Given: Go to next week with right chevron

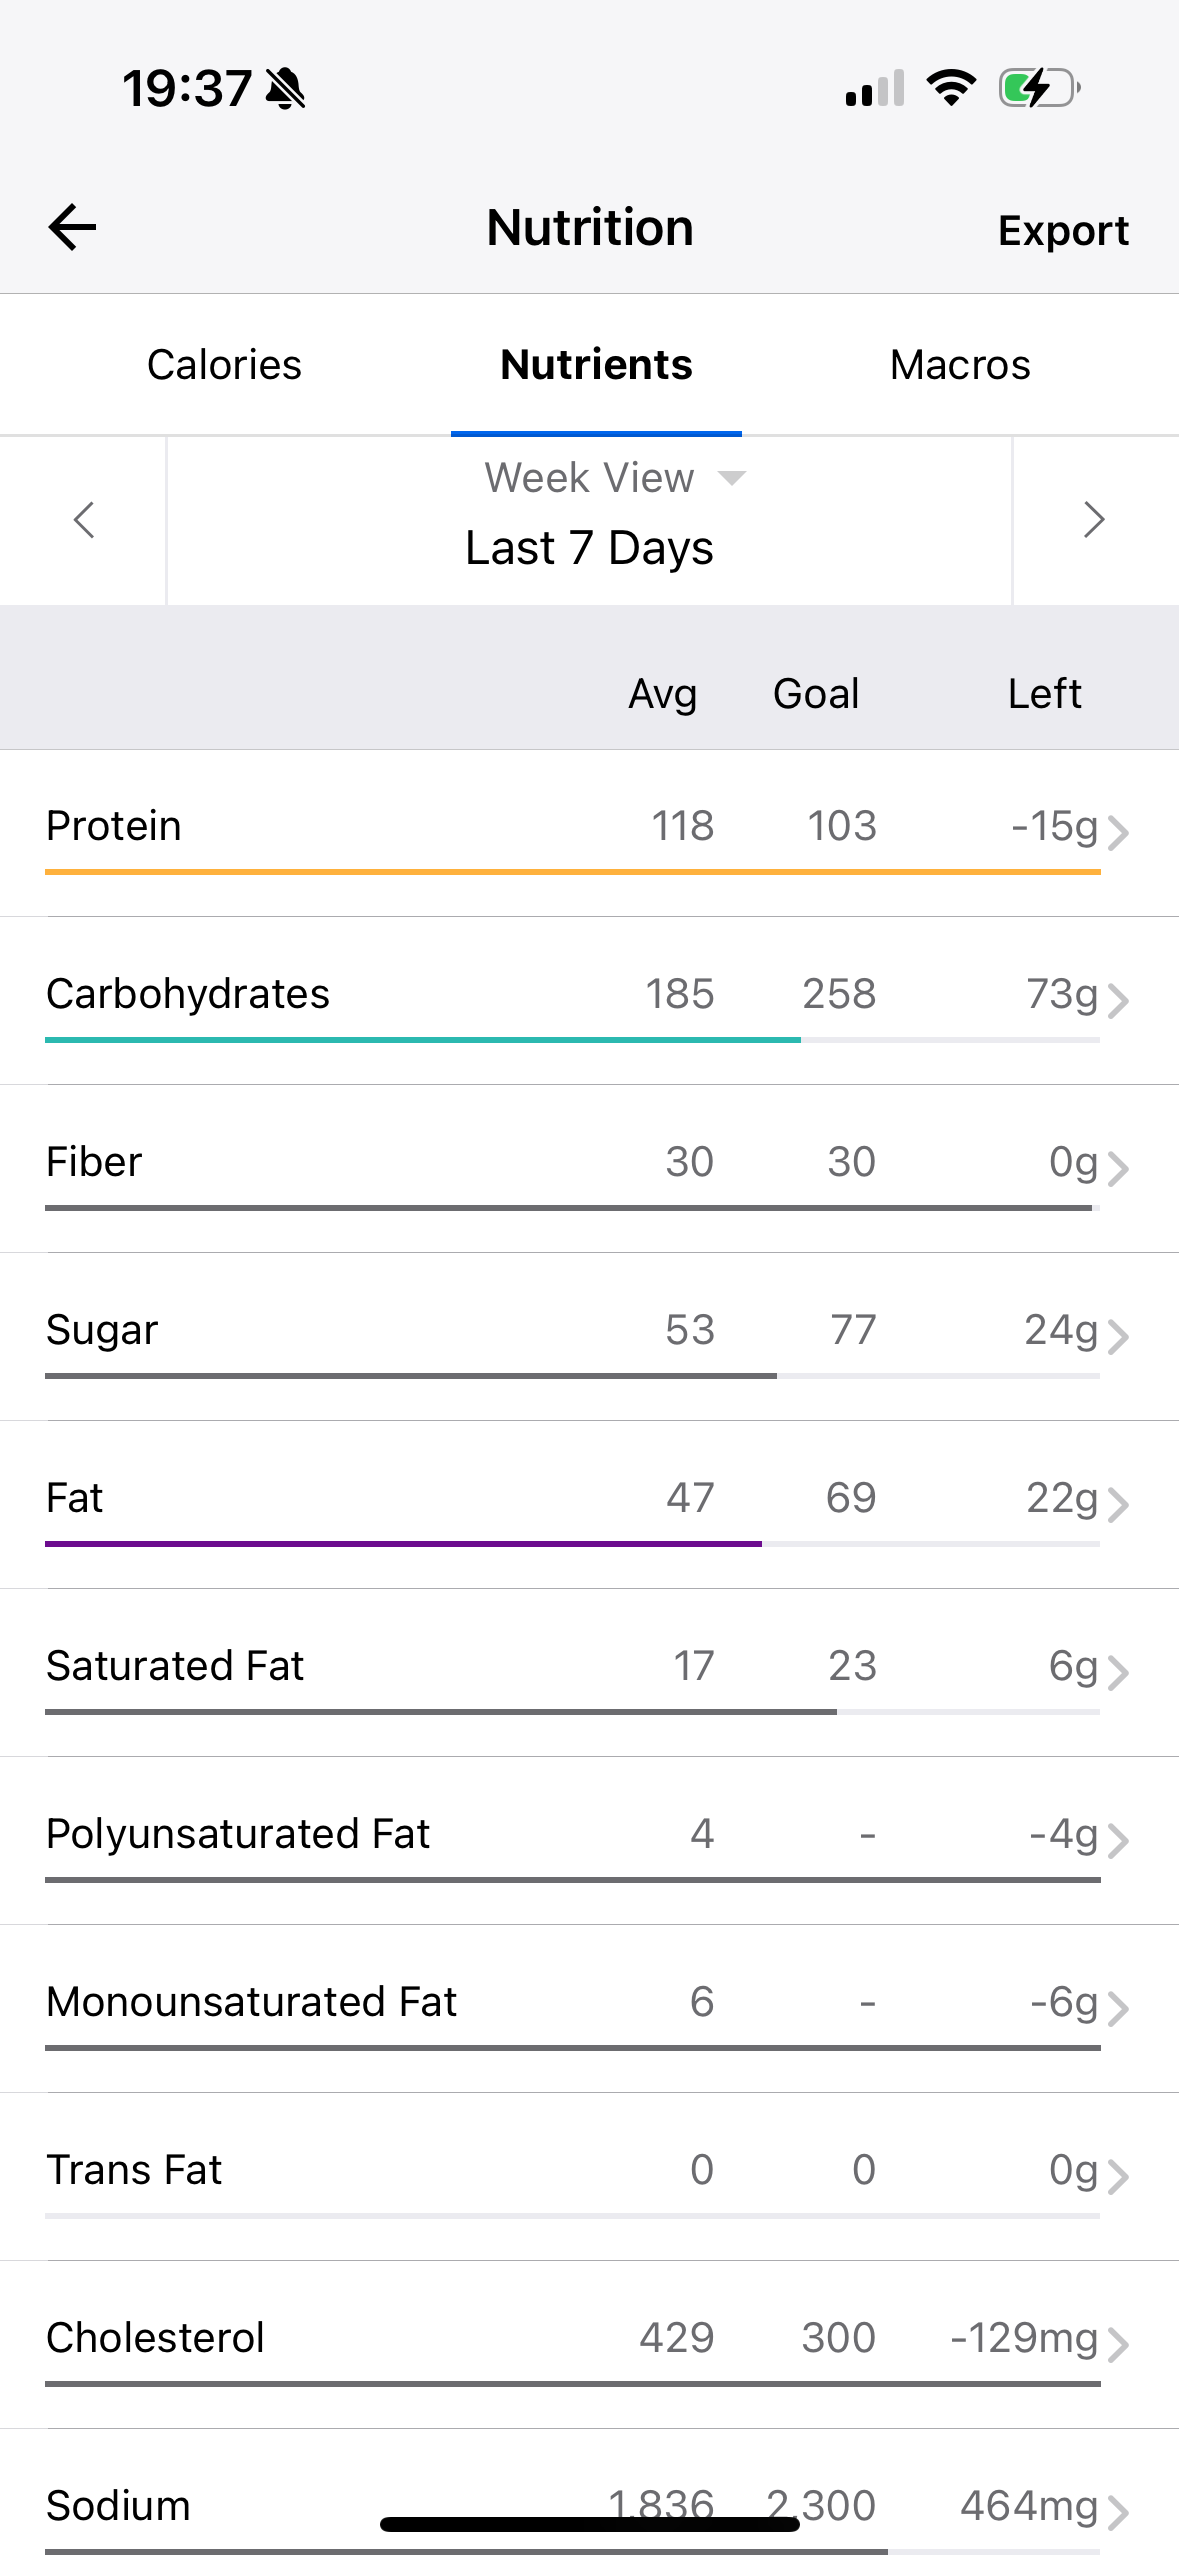Looking at the screenshot, I should tap(1094, 520).
